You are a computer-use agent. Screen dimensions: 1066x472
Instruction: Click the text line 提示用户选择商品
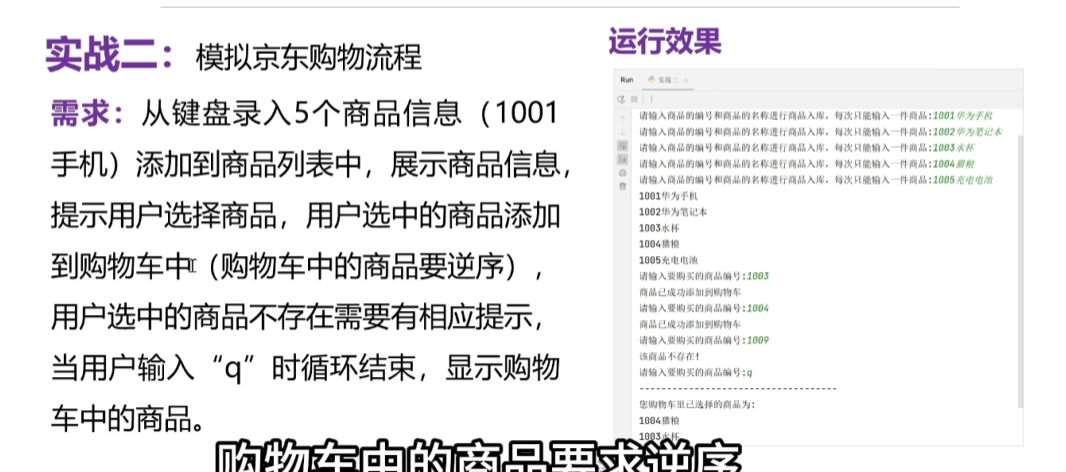164,217
